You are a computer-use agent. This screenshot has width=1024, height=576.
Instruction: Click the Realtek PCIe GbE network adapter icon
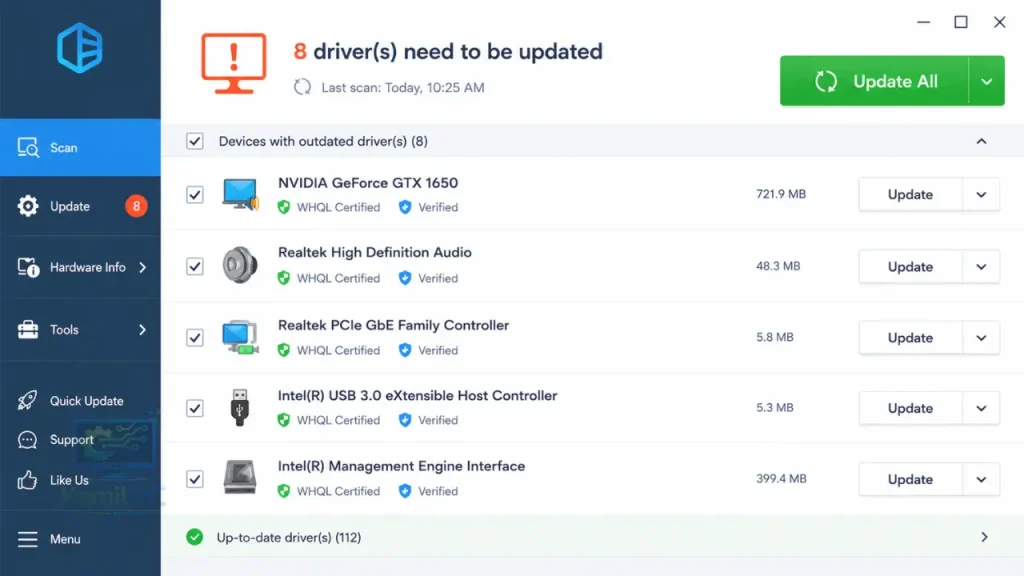(240, 337)
